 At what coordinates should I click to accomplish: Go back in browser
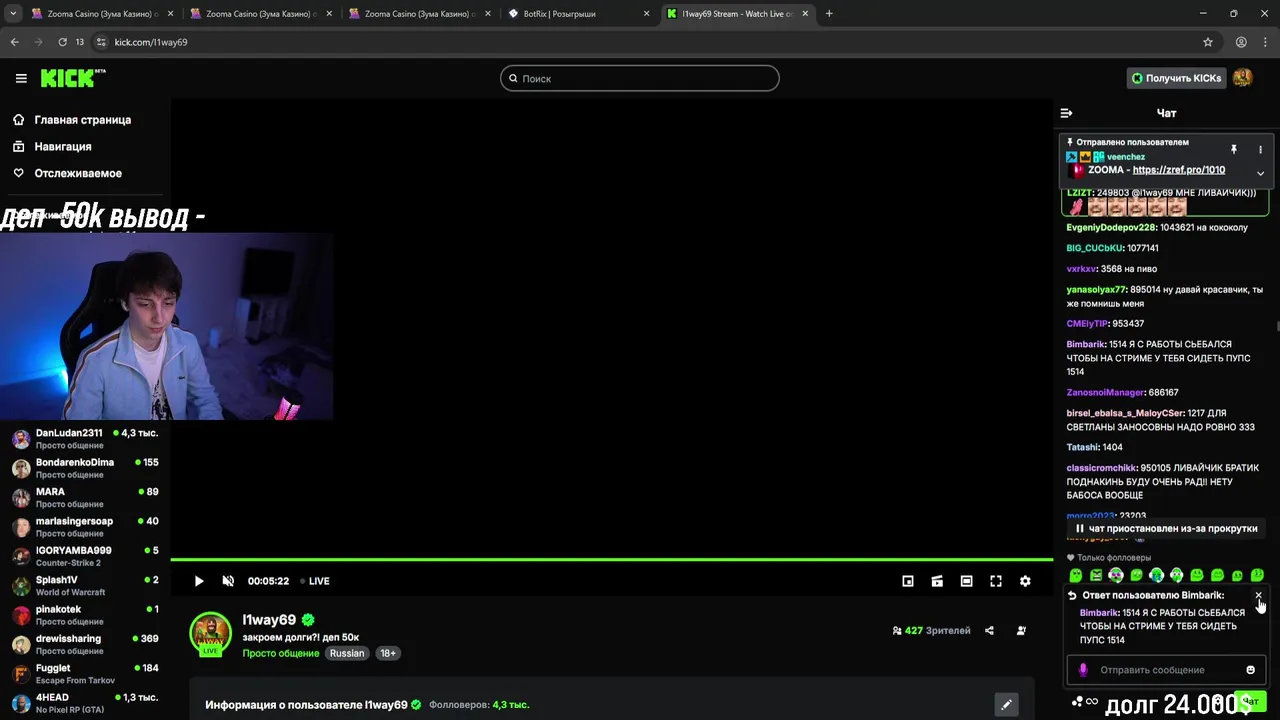(14, 42)
